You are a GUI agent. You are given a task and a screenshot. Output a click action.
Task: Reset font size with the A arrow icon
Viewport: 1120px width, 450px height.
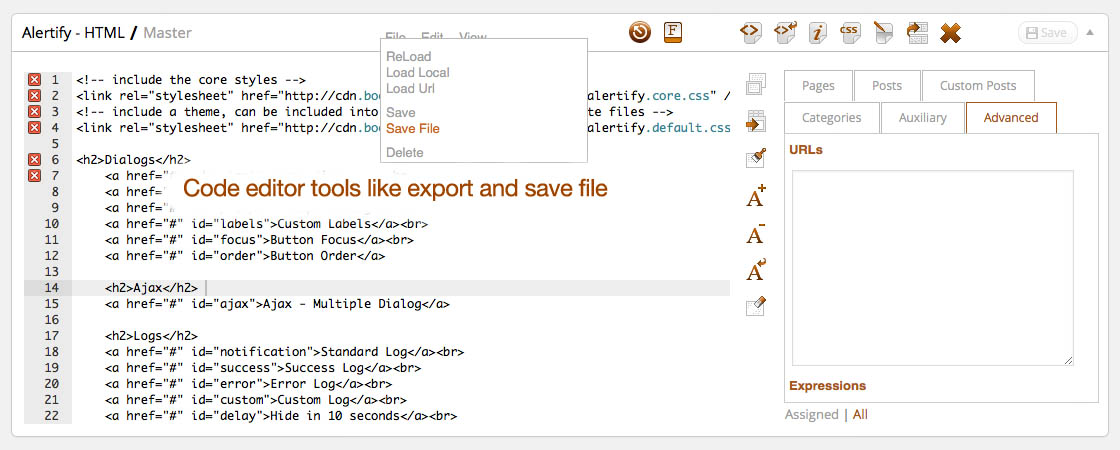pos(756,271)
